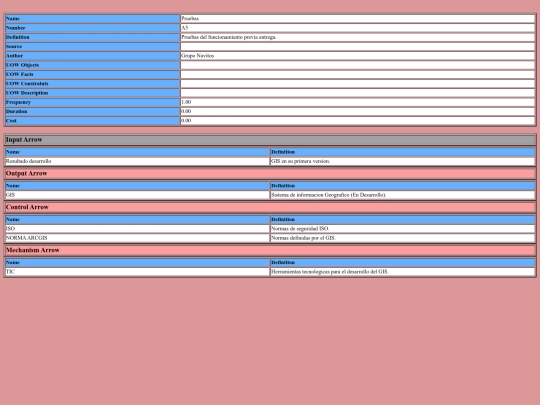Click the 'Mechanism Arrow' section heading
Screen dimensions: 540x405
33,250
